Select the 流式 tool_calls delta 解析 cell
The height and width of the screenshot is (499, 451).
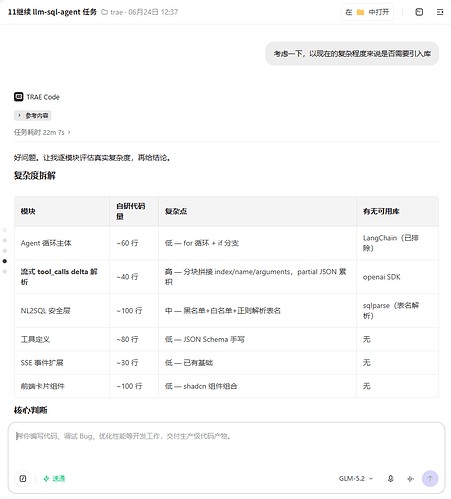(x=62, y=277)
